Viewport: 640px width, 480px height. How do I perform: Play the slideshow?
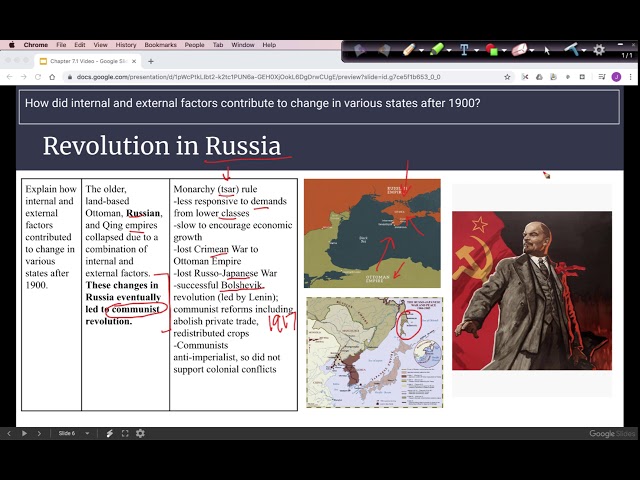[x=24, y=433]
